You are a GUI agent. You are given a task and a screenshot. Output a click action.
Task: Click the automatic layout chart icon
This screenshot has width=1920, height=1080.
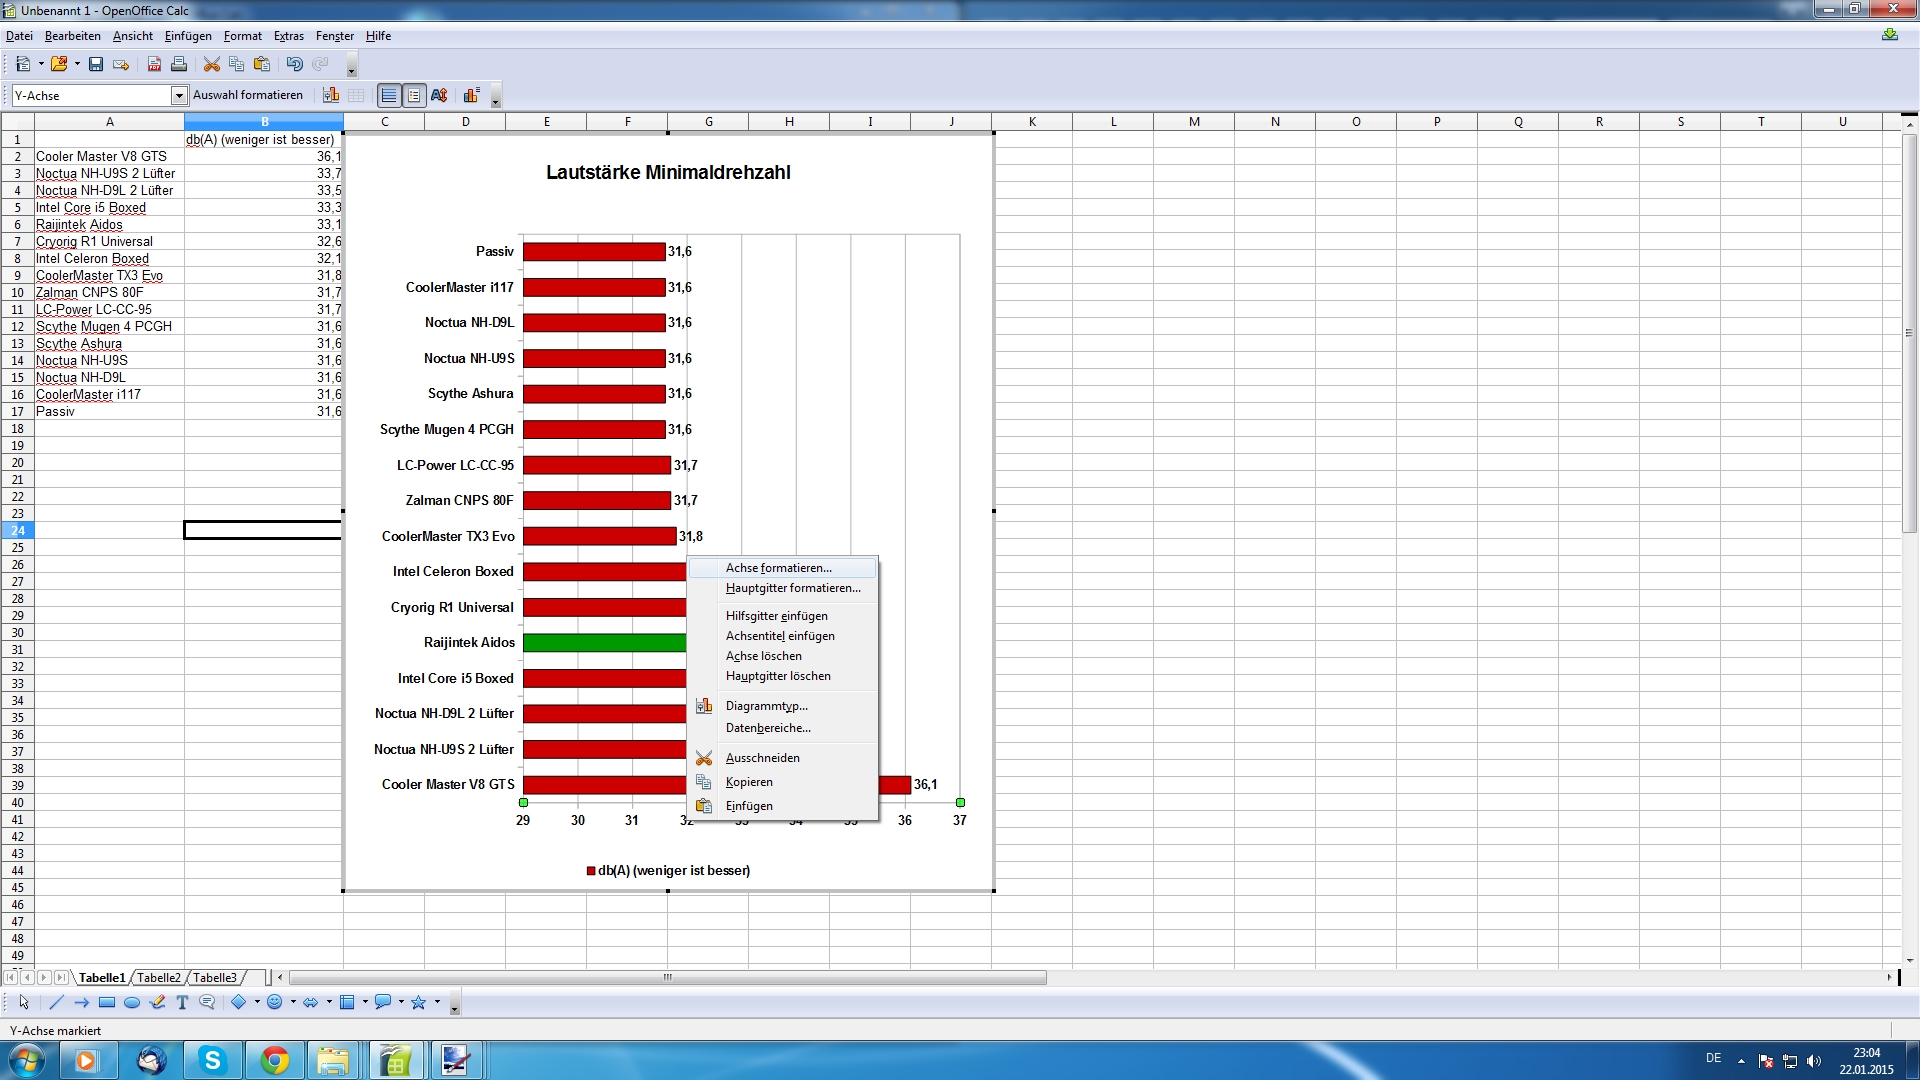coord(471,95)
